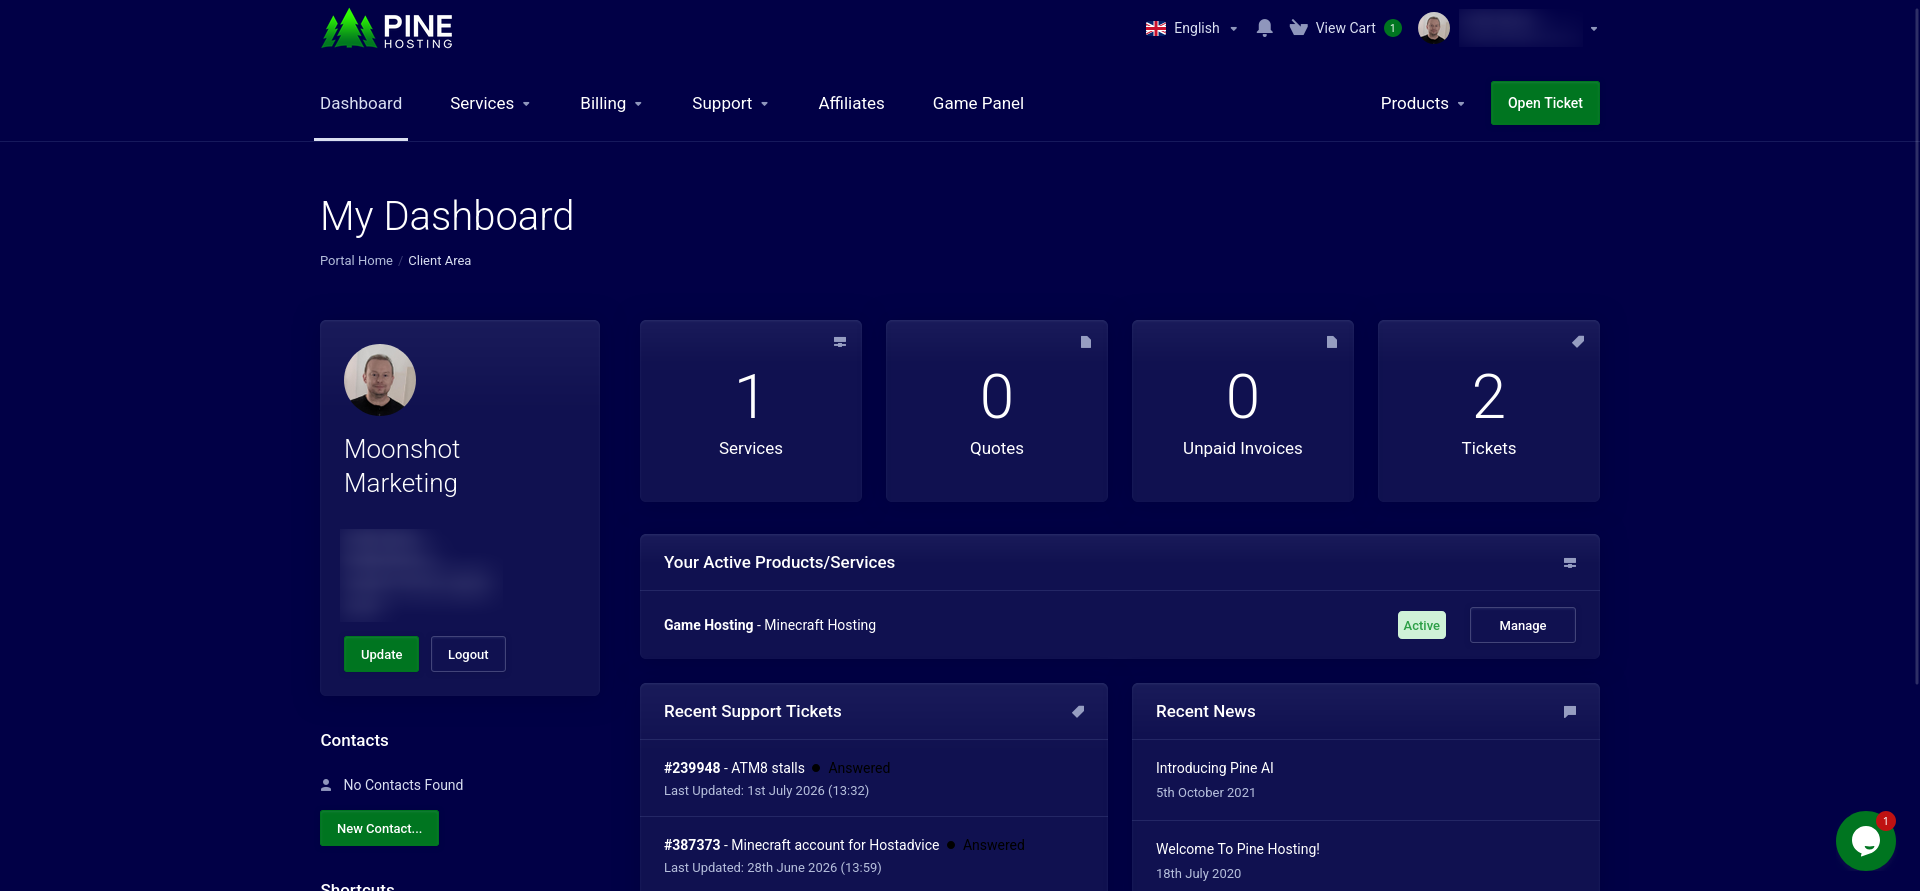The width and height of the screenshot is (1920, 891).
Task: Open the Welcome To Pine Hosting! news
Action: pyautogui.click(x=1366, y=858)
